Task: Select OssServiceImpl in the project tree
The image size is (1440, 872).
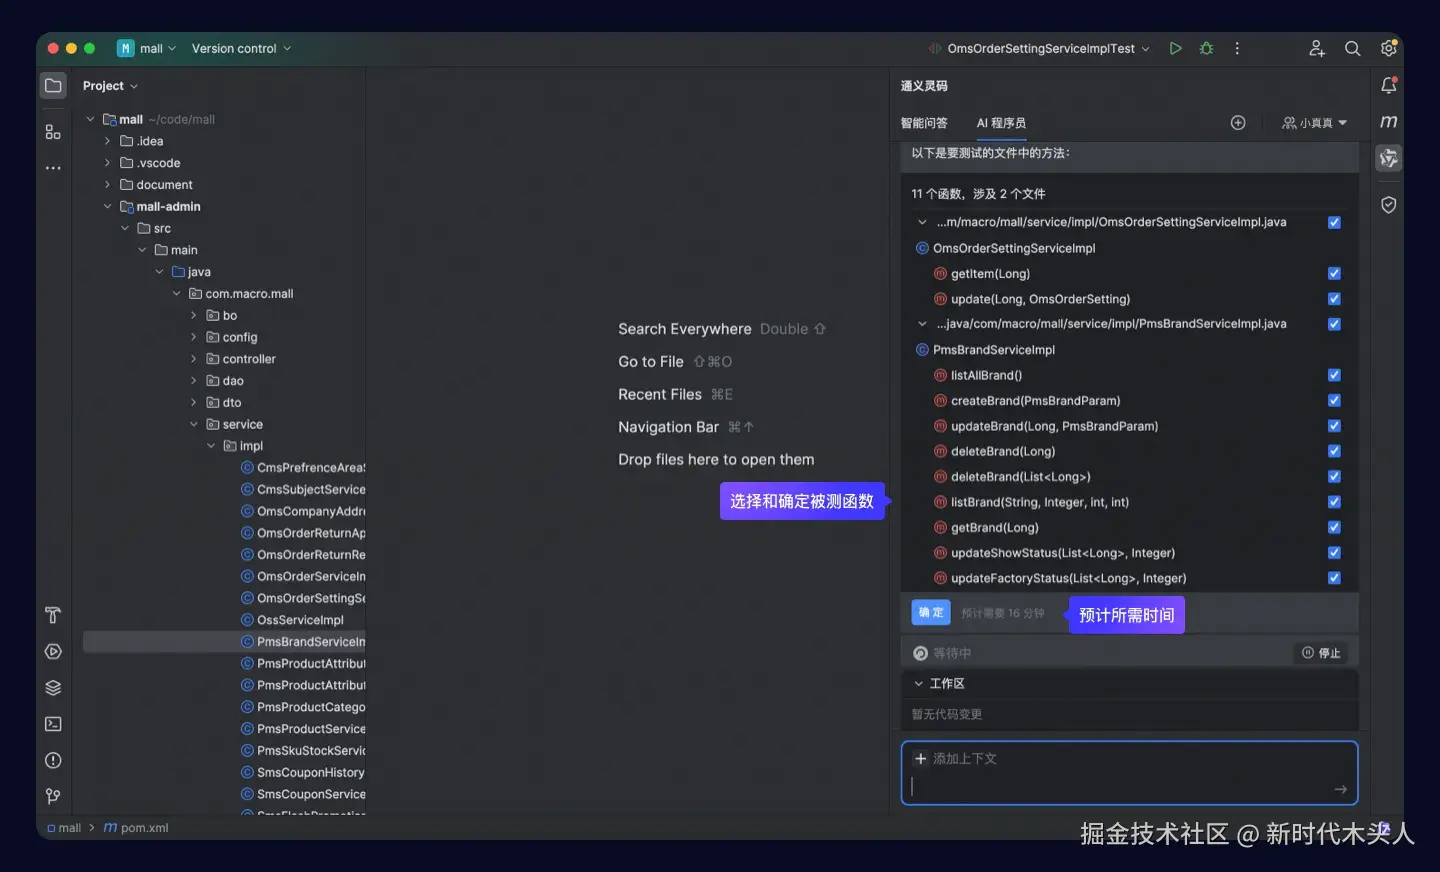Action: coord(292,620)
